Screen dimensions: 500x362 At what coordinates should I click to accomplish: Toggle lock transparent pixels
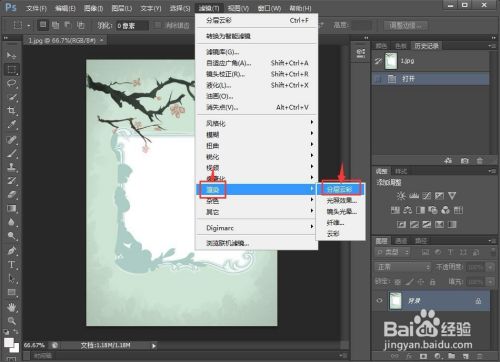click(397, 282)
